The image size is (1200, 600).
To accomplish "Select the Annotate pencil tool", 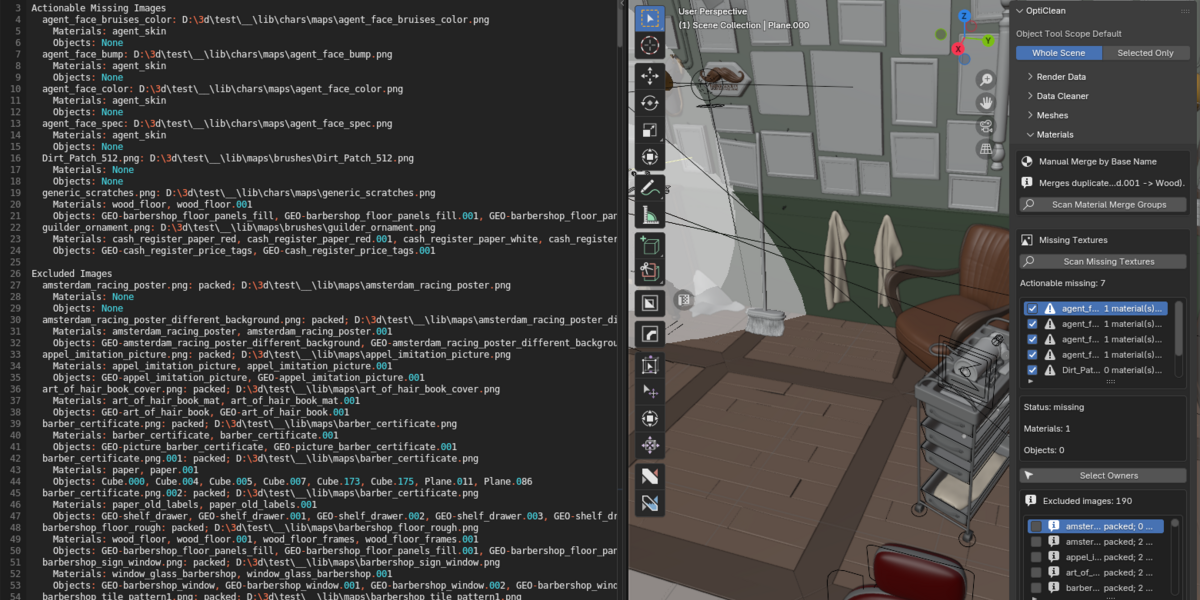I will pyautogui.click(x=650, y=186).
